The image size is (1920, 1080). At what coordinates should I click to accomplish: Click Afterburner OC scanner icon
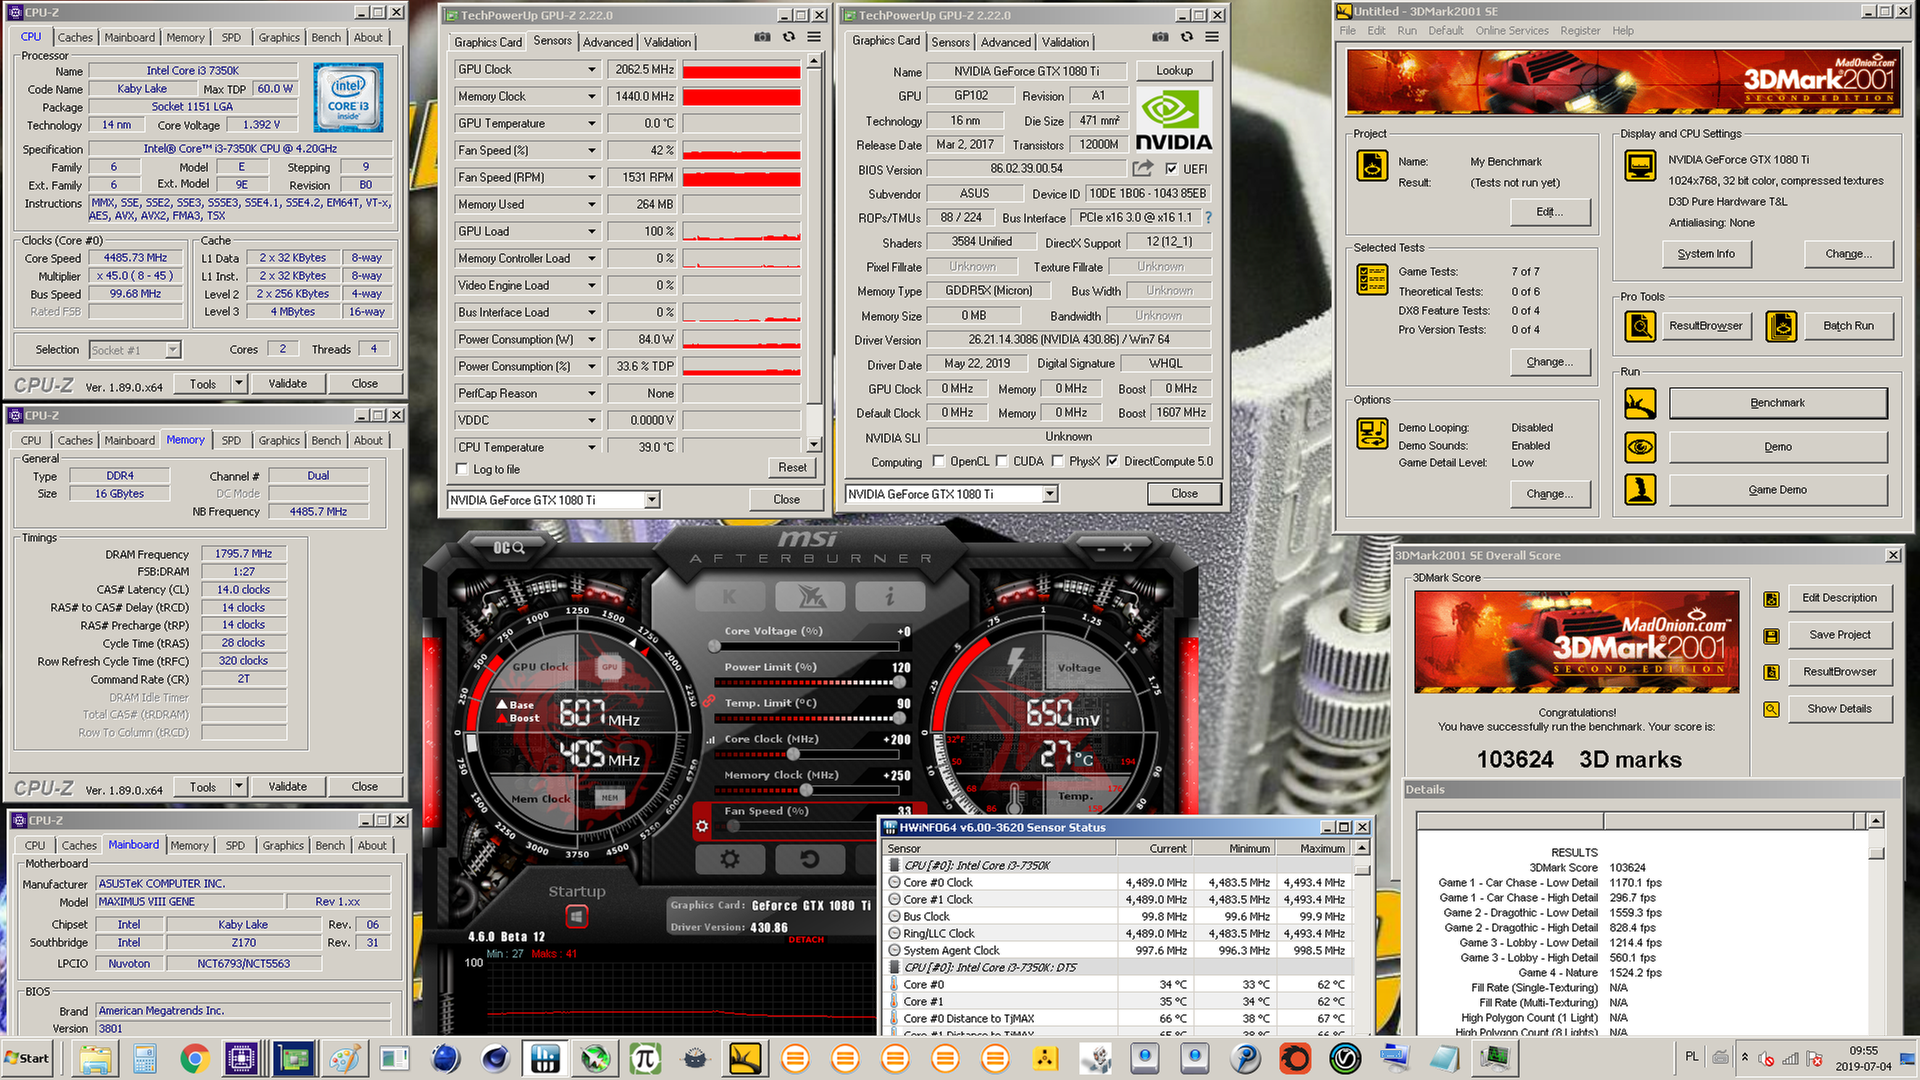click(x=508, y=548)
